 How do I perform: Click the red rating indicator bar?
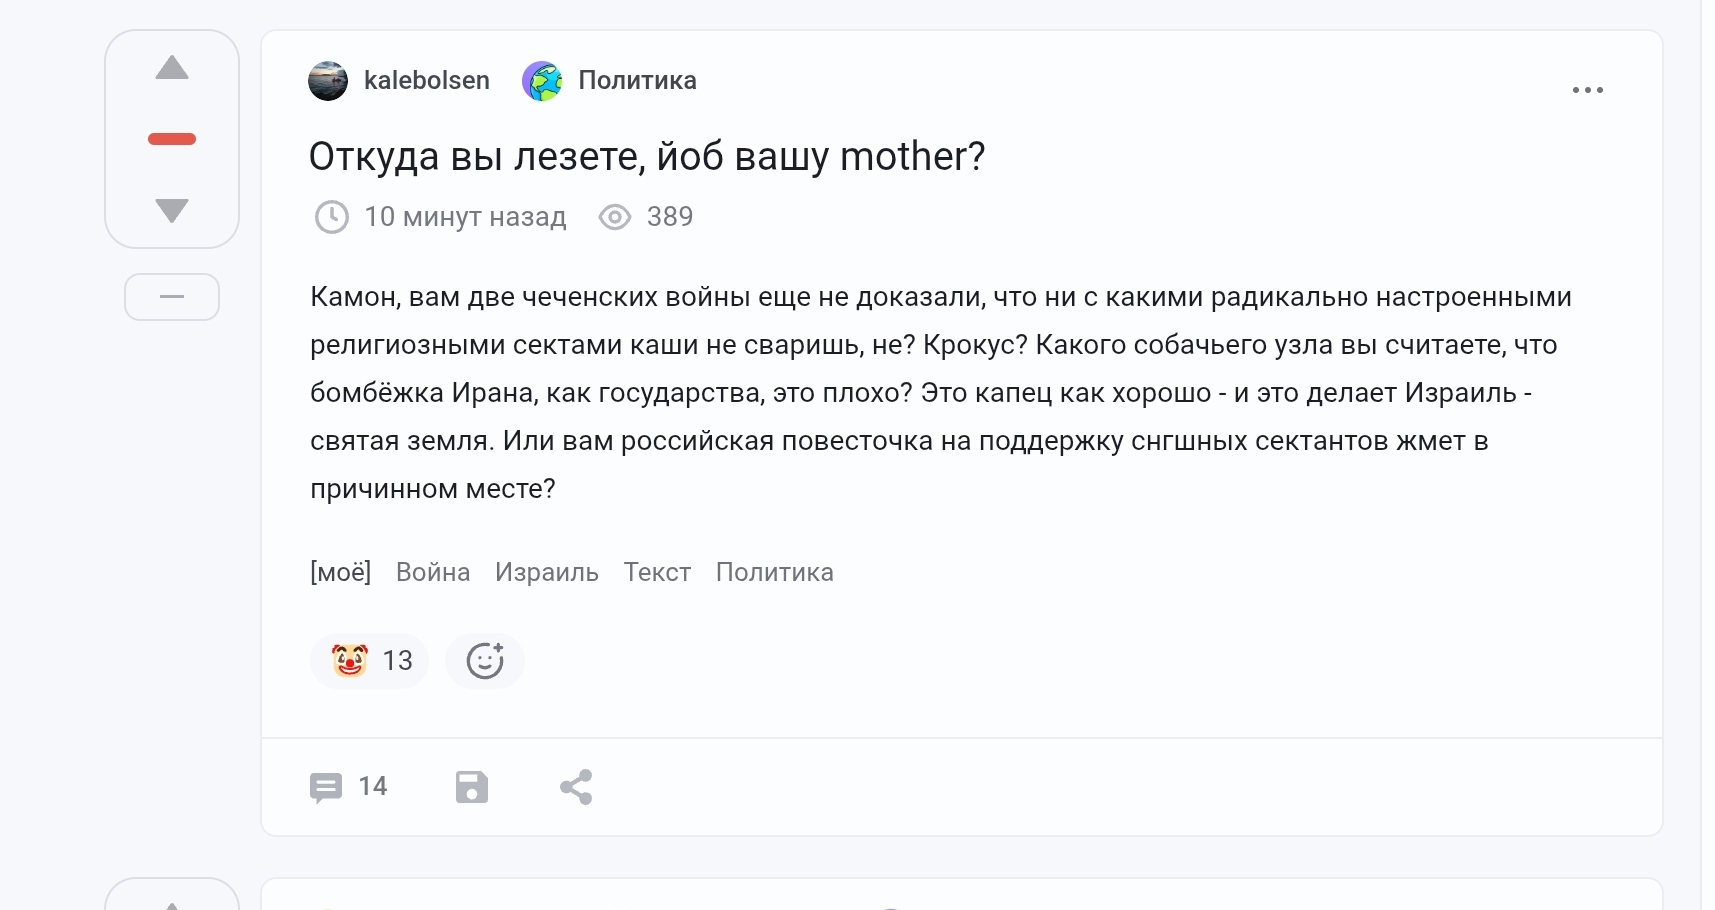click(x=172, y=139)
